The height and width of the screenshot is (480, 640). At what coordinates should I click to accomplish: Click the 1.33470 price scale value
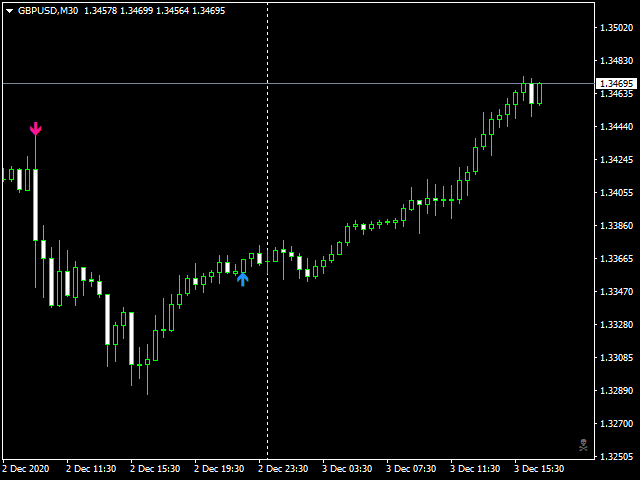(616, 292)
